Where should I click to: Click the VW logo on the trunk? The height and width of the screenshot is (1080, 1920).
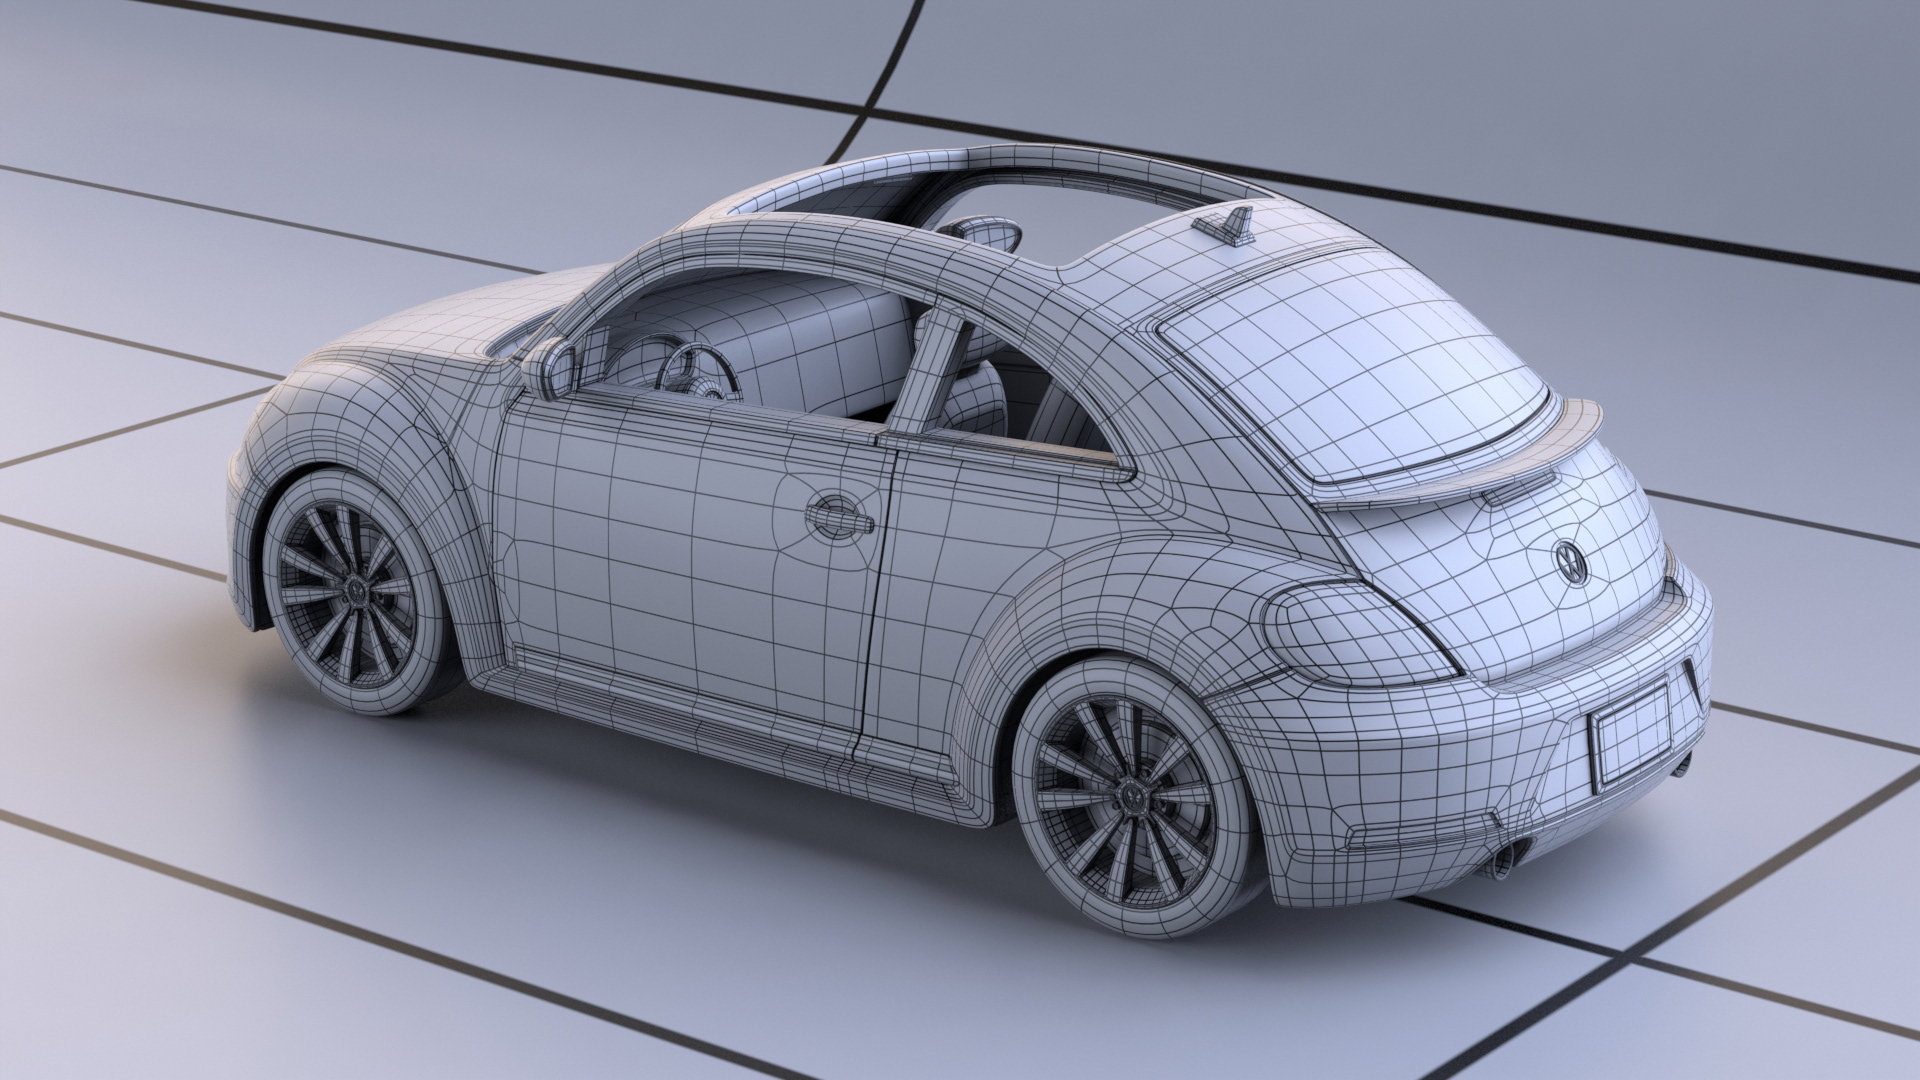pos(1570,562)
